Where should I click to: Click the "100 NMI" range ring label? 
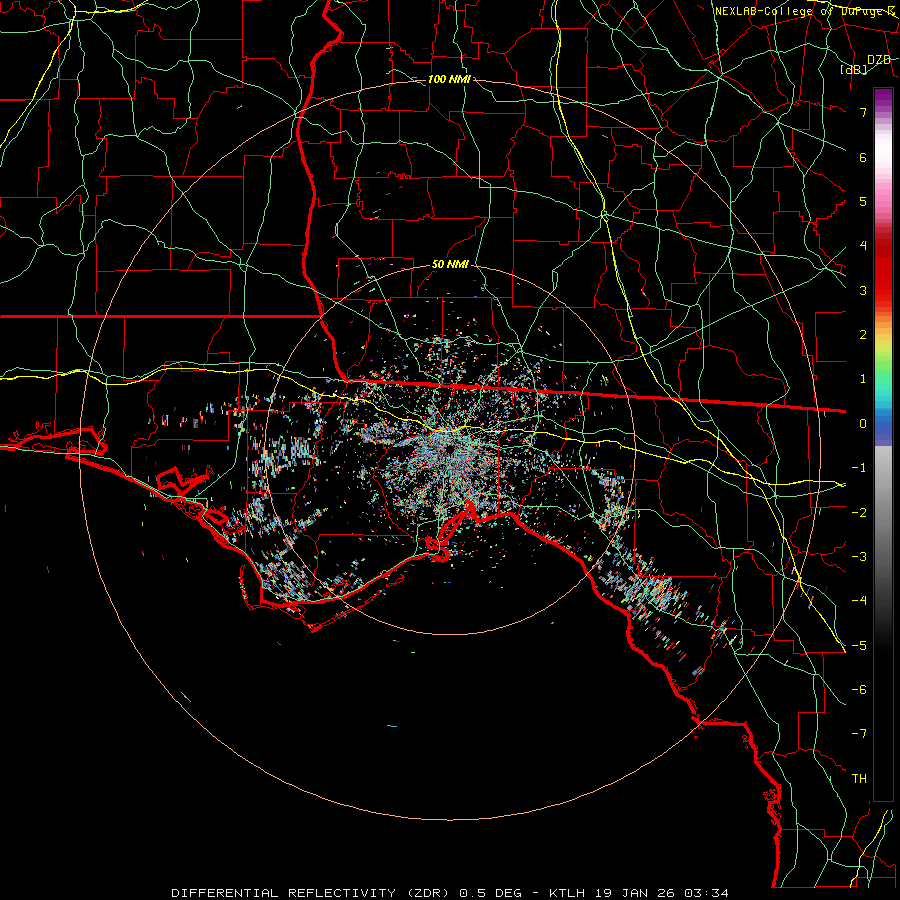pyautogui.click(x=449, y=79)
